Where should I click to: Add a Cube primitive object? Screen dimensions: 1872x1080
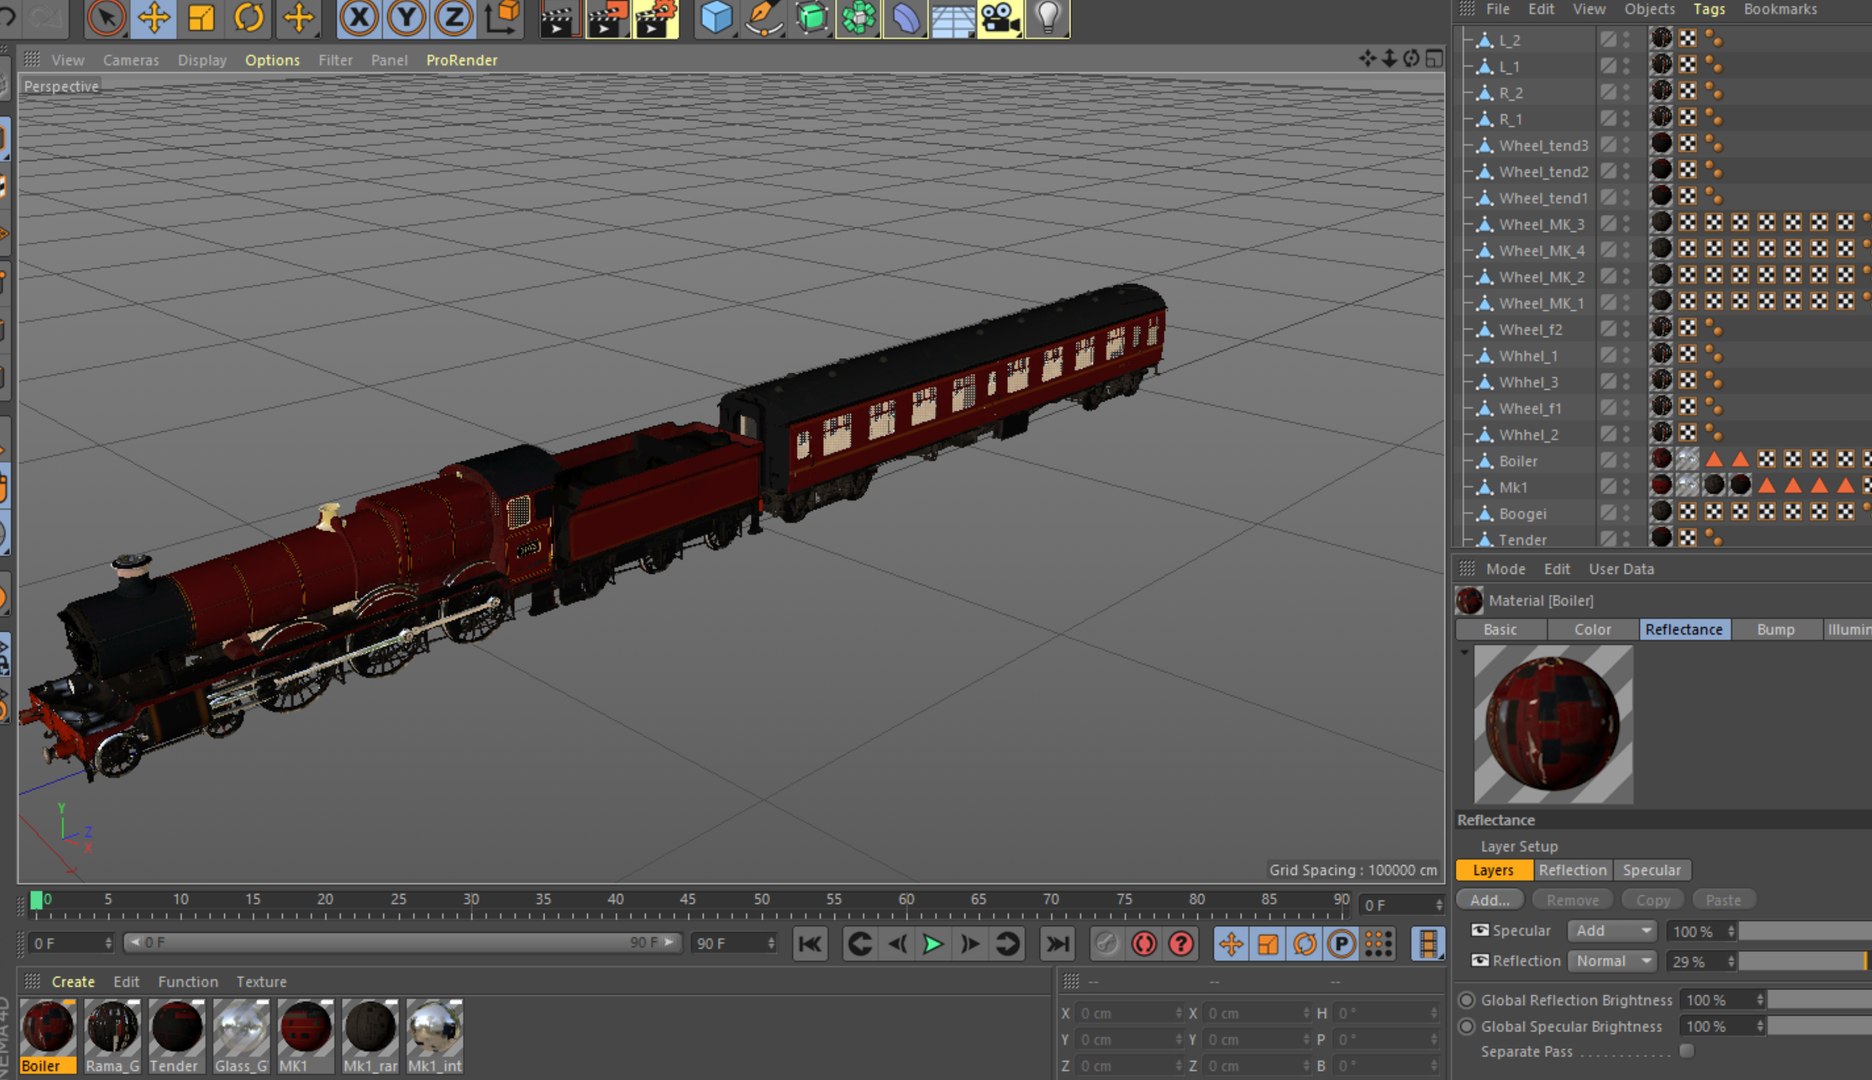click(716, 18)
